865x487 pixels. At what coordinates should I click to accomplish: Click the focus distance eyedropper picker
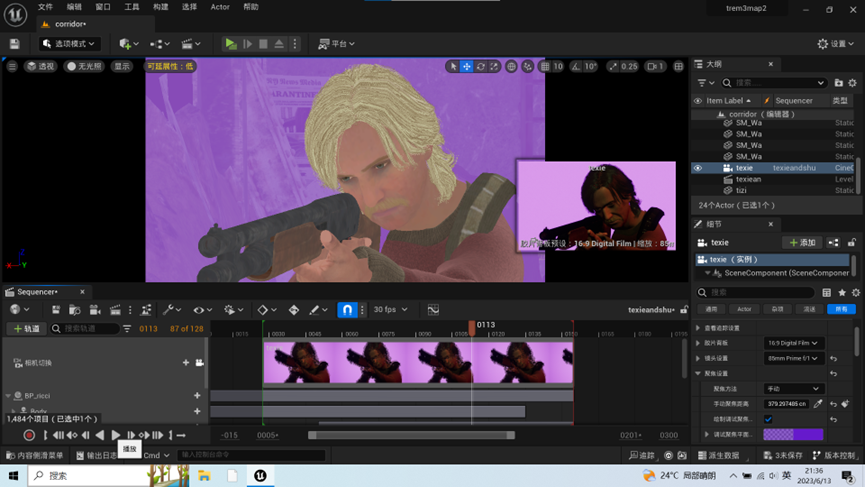[818, 404]
